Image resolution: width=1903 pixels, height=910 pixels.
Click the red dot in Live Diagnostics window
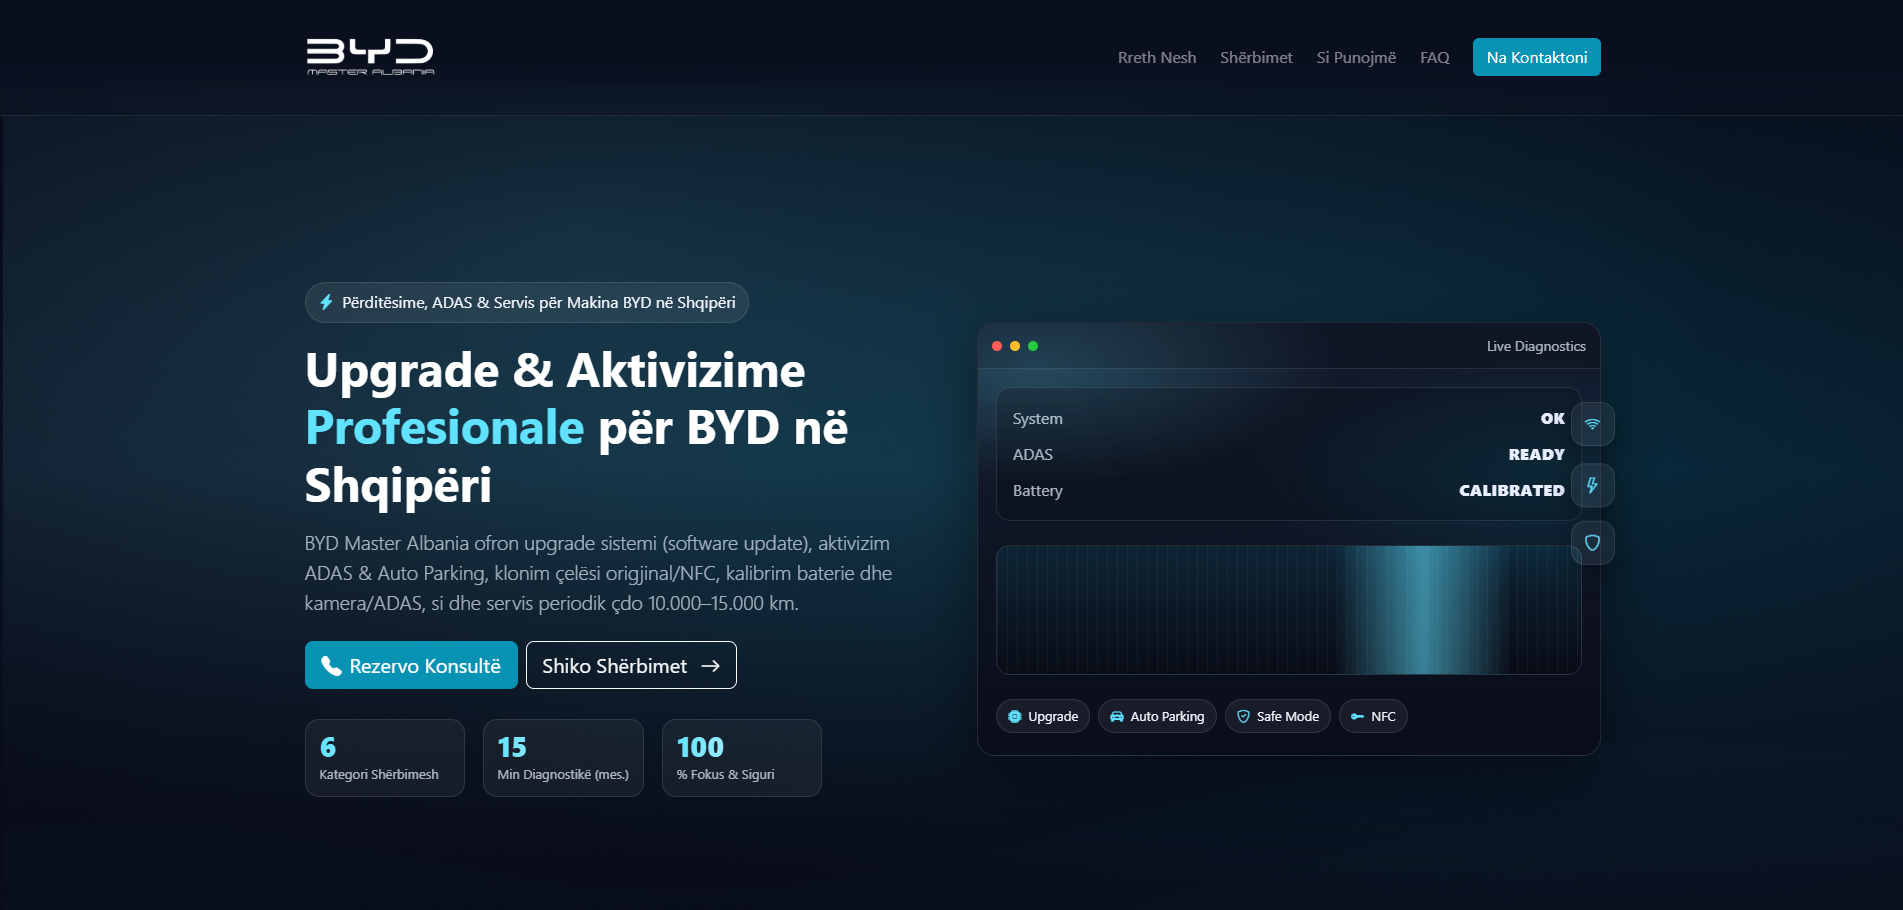997,346
